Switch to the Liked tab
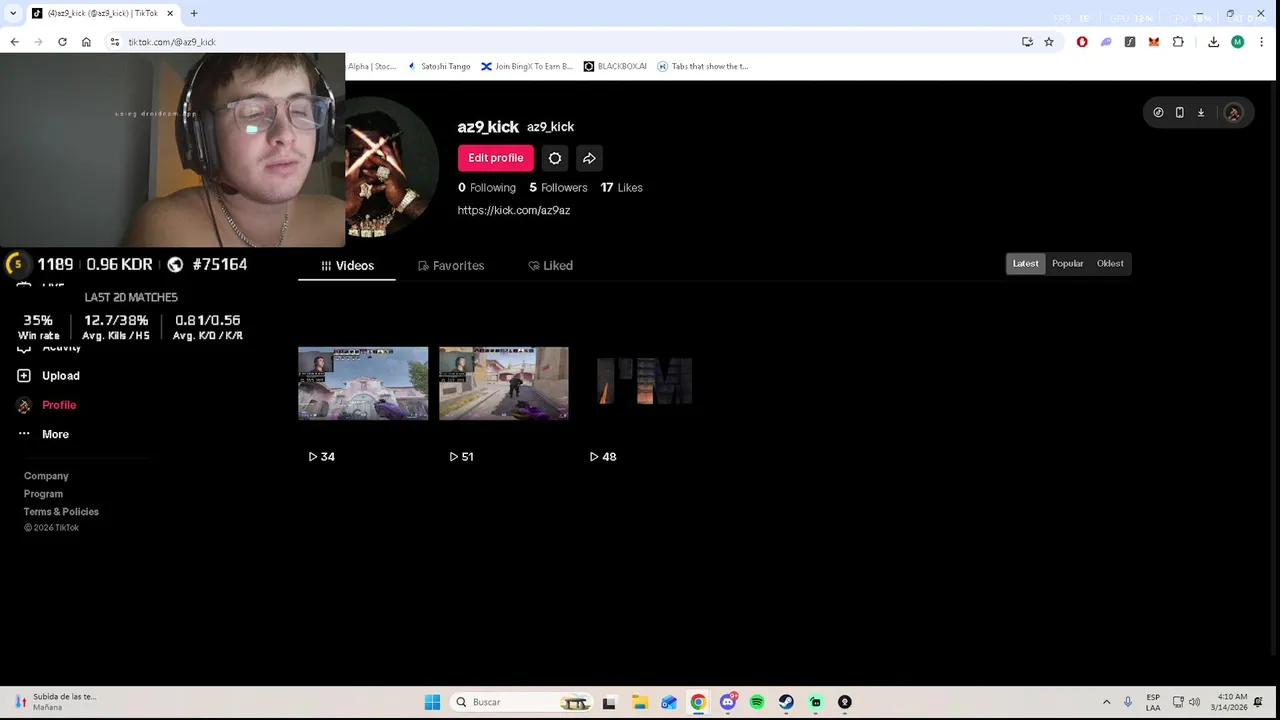1280x720 pixels. 550,265
